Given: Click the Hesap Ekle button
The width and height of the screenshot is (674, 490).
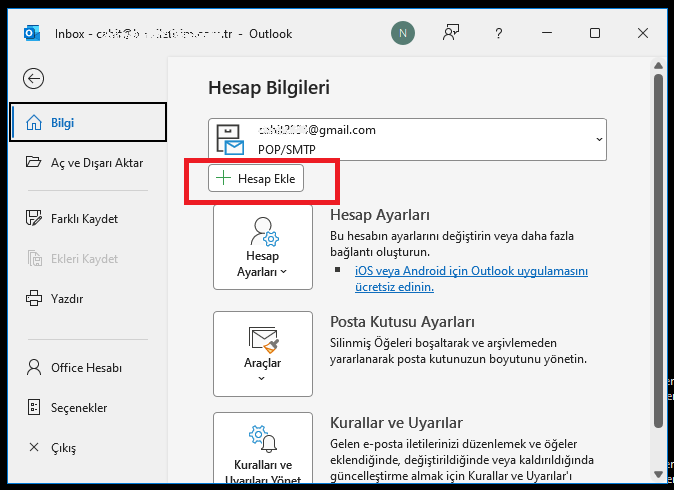Looking at the screenshot, I should pos(256,178).
